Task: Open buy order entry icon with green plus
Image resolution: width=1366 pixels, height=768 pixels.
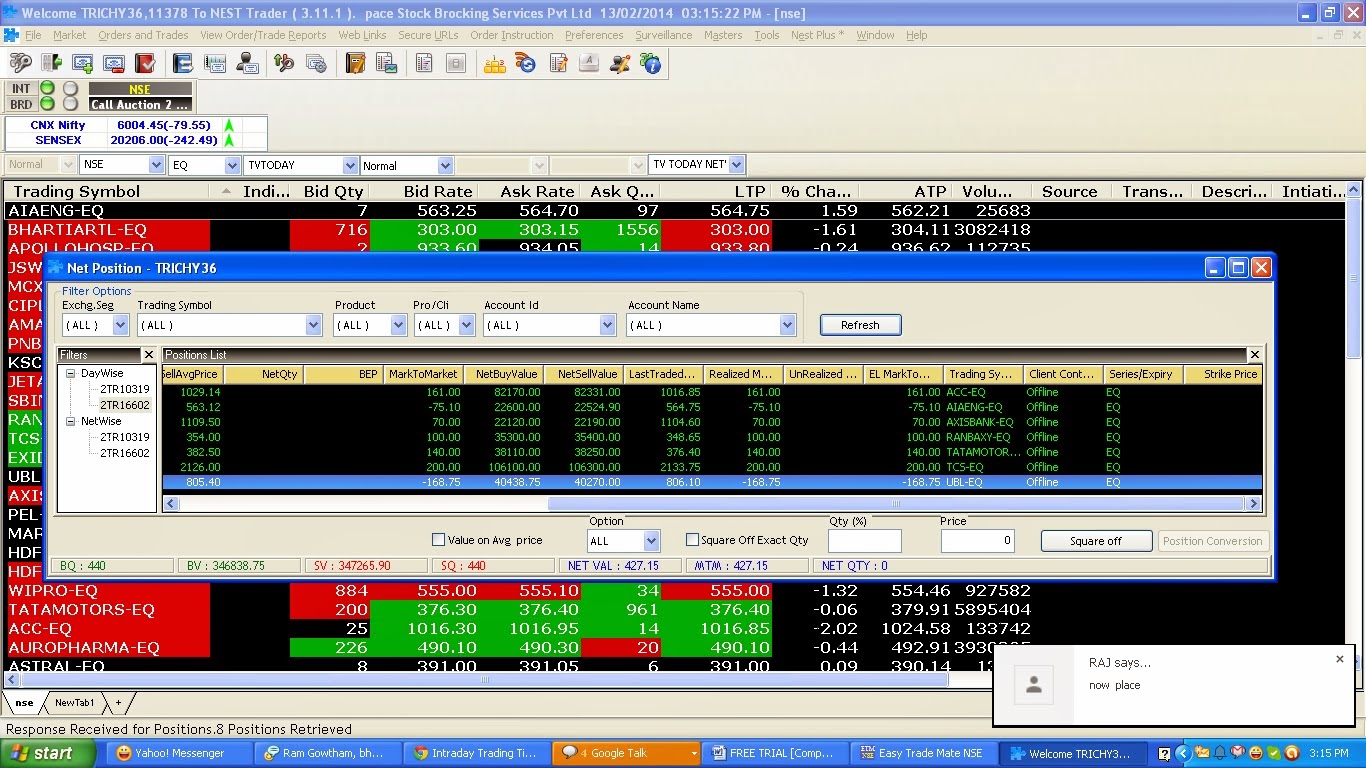Action: (x=83, y=63)
